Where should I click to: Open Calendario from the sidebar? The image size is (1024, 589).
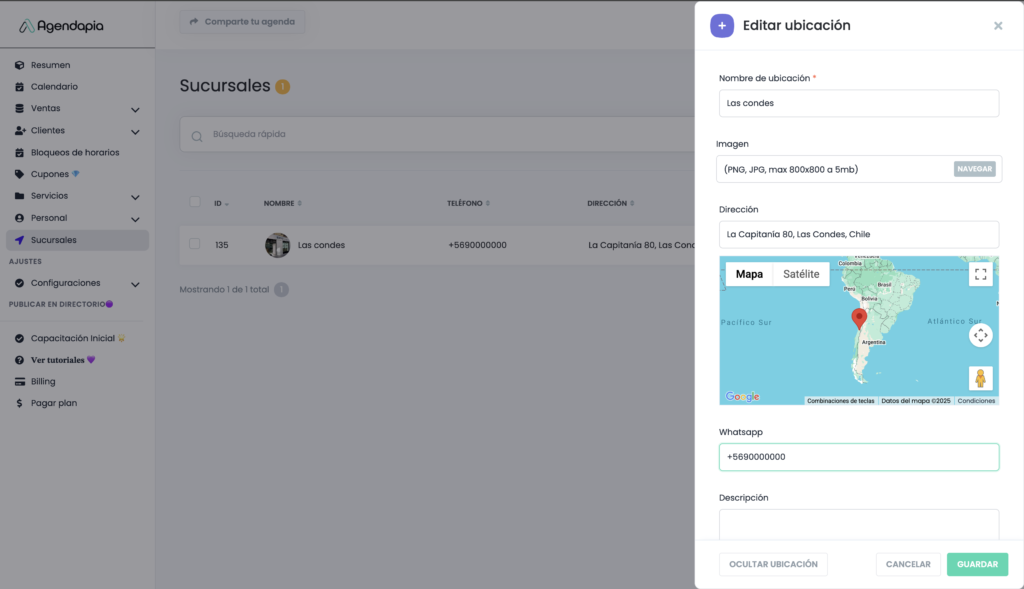54,87
